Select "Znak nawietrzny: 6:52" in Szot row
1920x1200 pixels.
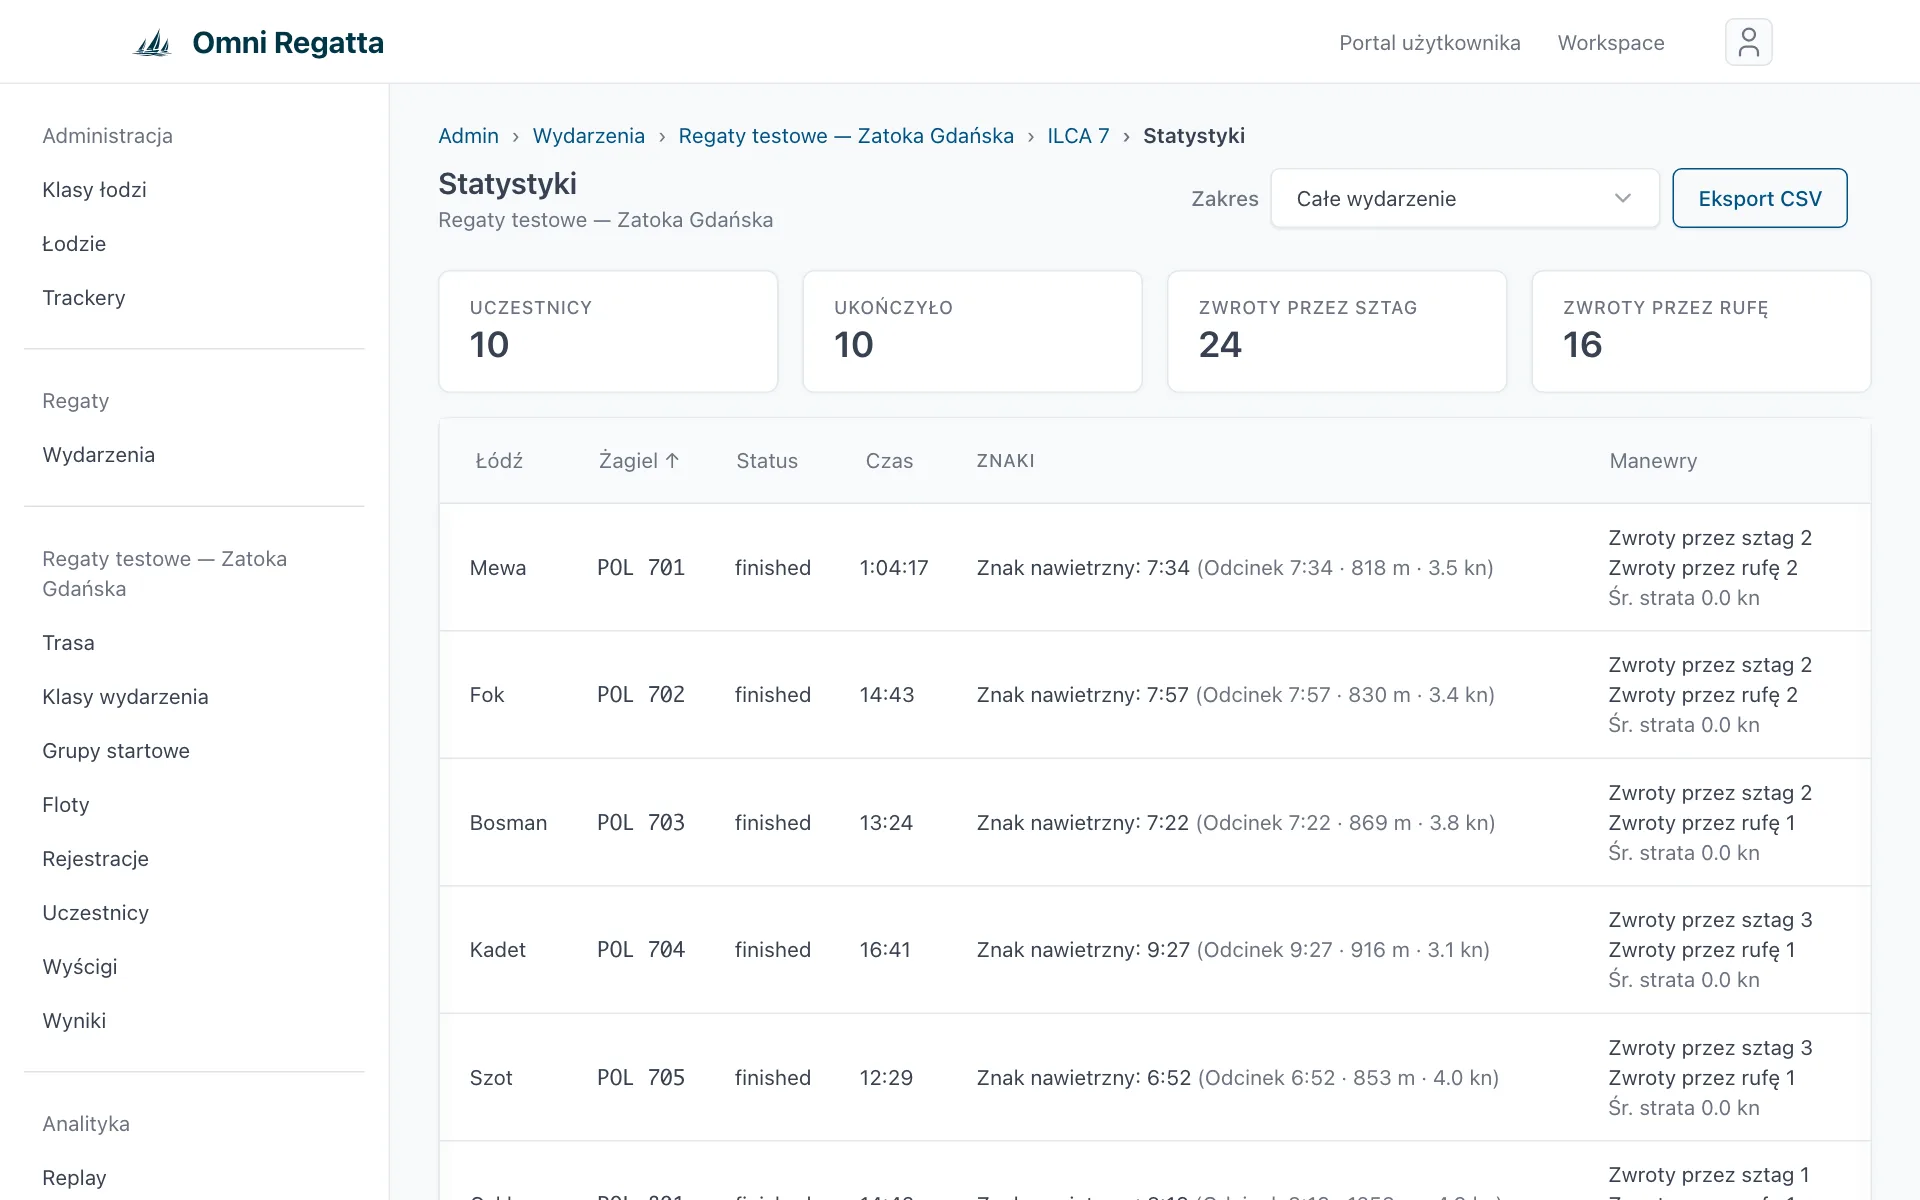tap(1084, 1078)
